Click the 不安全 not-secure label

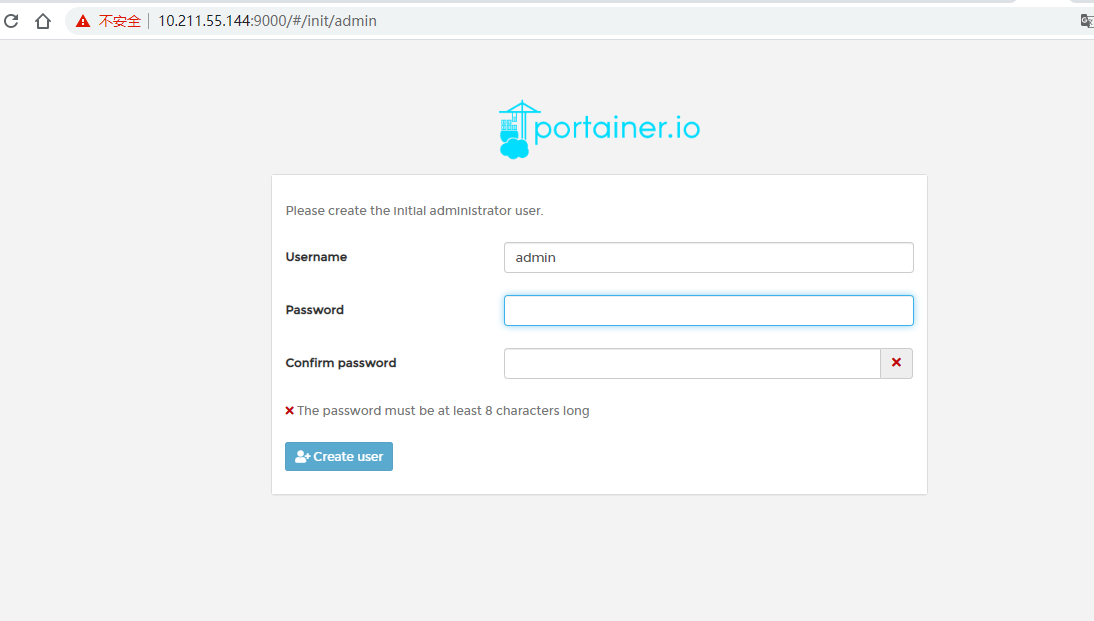tap(120, 21)
